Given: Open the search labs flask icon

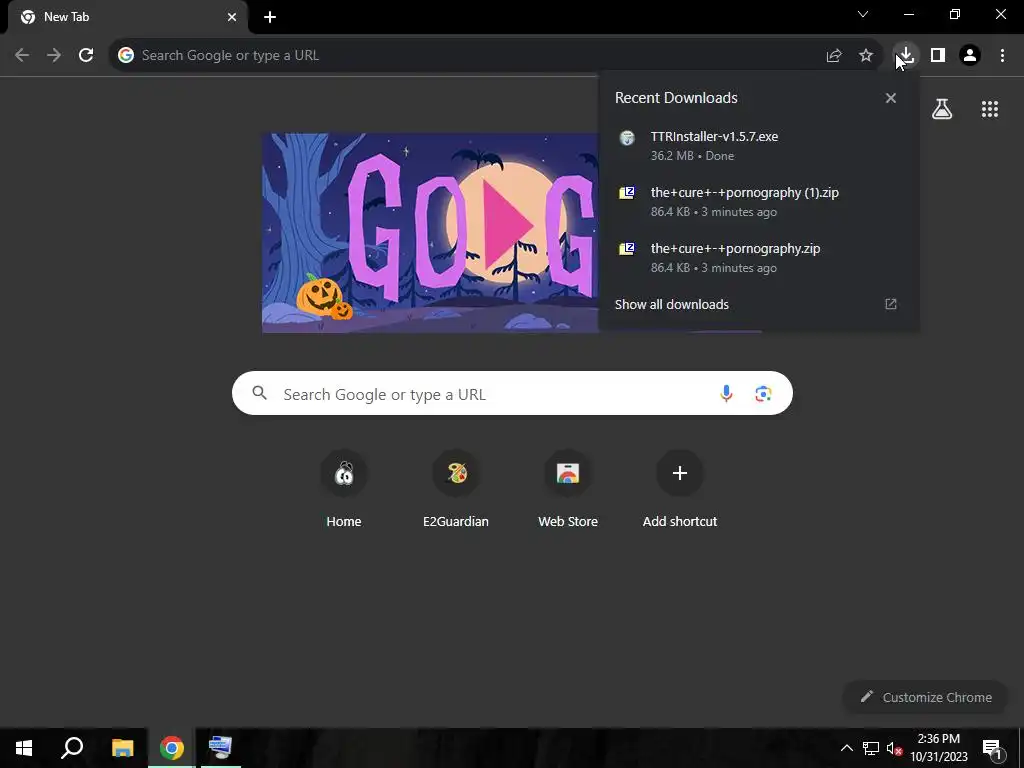Looking at the screenshot, I should click(942, 109).
